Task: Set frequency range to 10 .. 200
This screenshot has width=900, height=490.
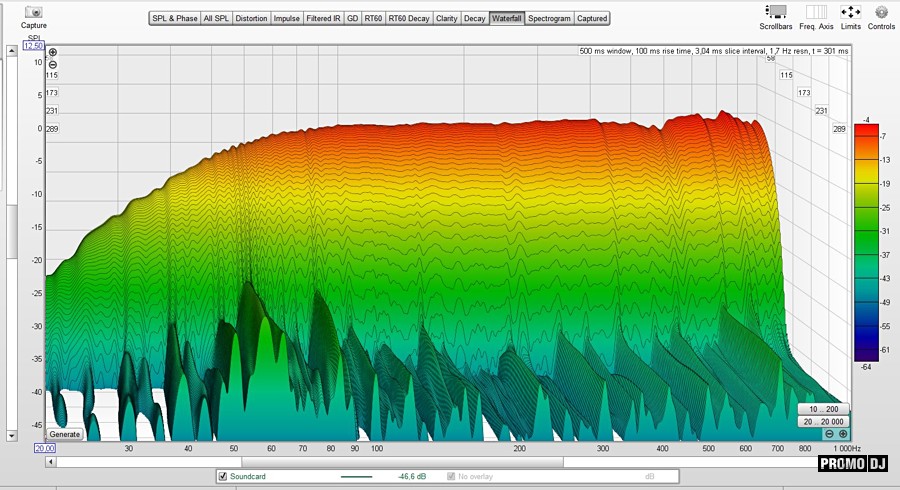Action: [823, 409]
